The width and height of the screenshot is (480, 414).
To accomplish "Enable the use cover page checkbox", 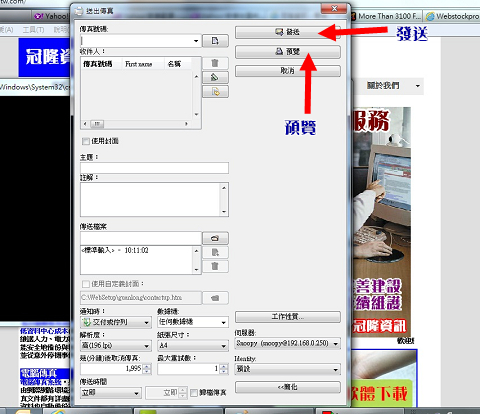I will [86, 141].
